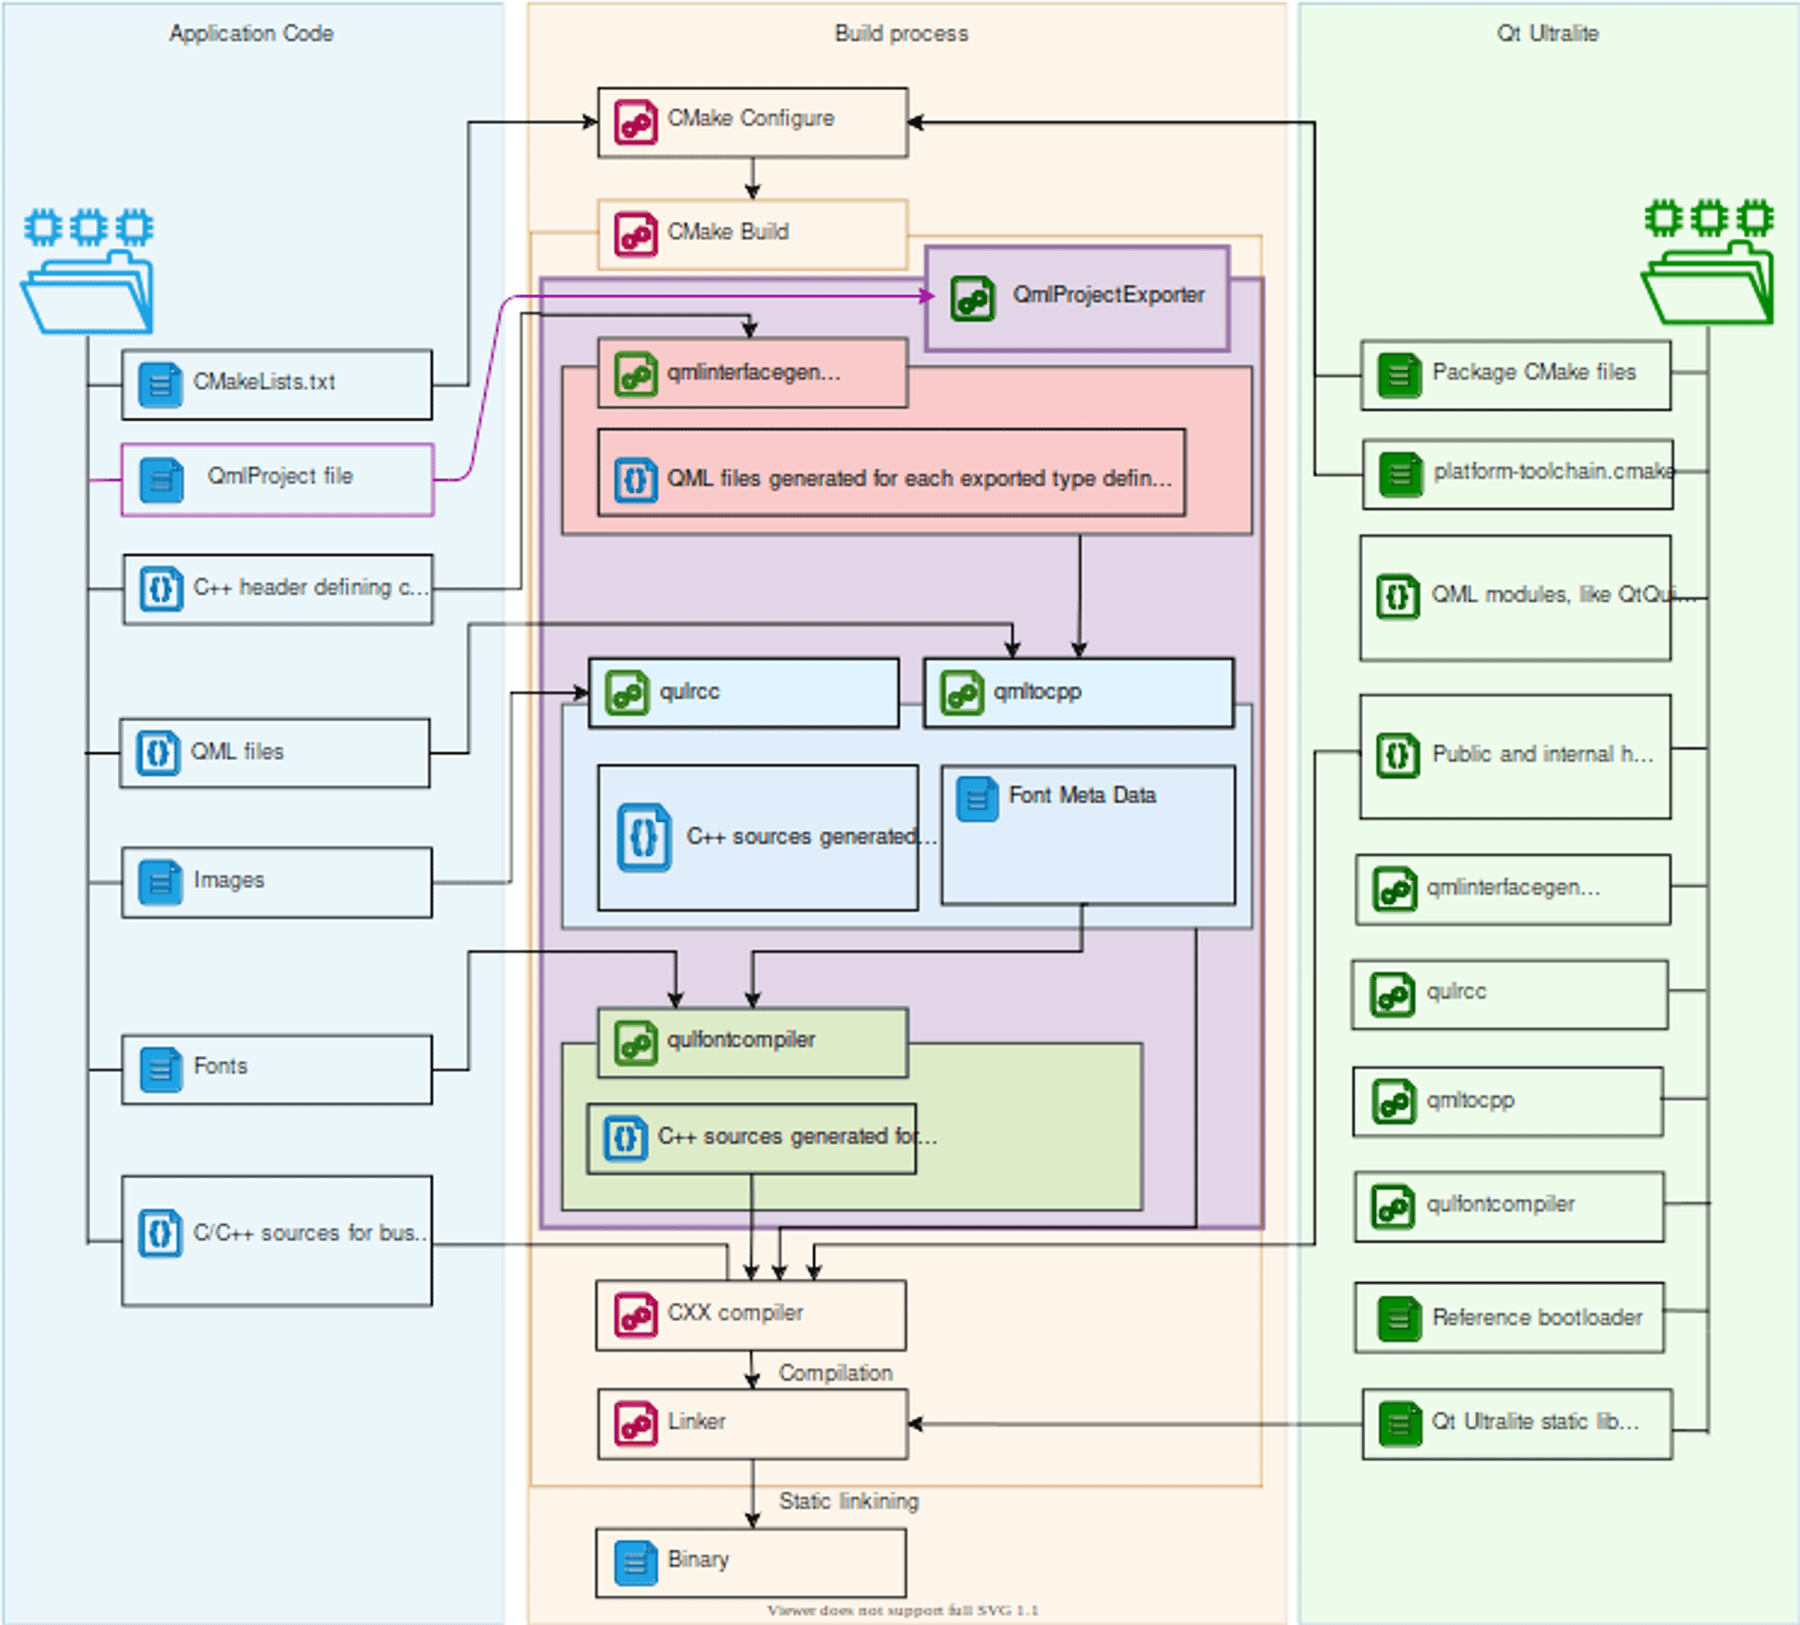The image size is (1800, 1625).
Task: Click the qmlinterfacegen icon in Build process
Action: click(636, 374)
